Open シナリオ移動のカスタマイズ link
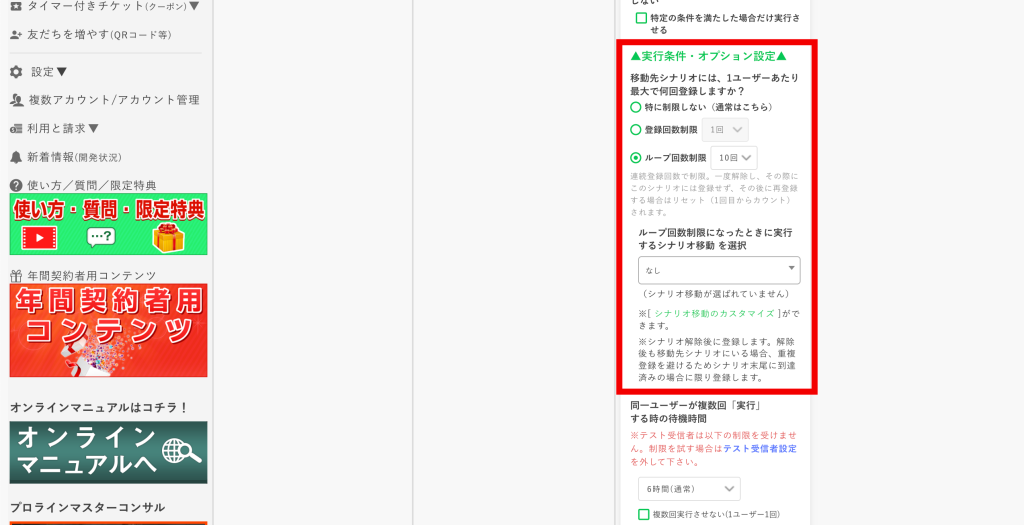This screenshot has width=1024, height=525. coord(714,313)
